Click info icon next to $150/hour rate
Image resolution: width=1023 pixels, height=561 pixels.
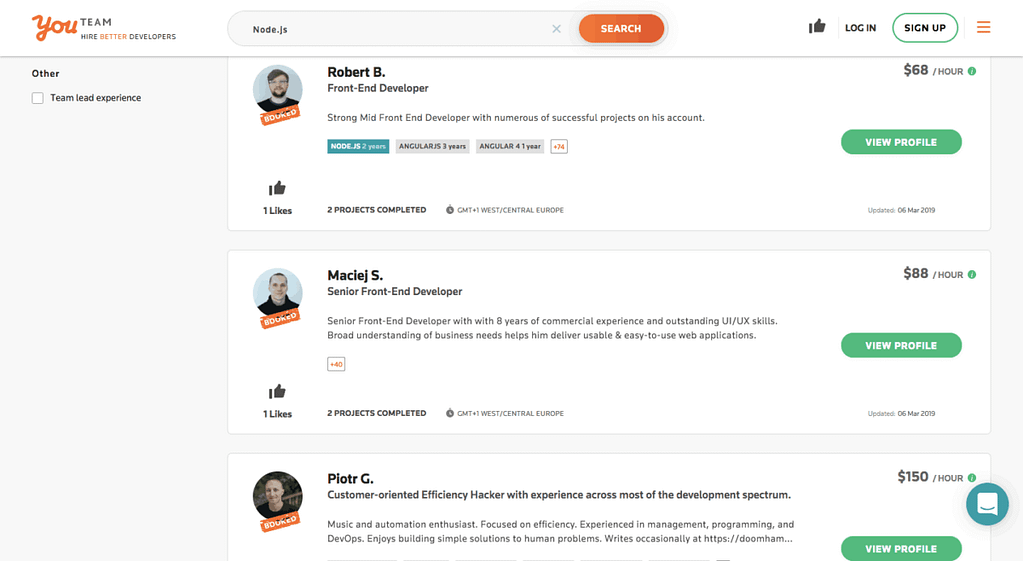coord(972,478)
